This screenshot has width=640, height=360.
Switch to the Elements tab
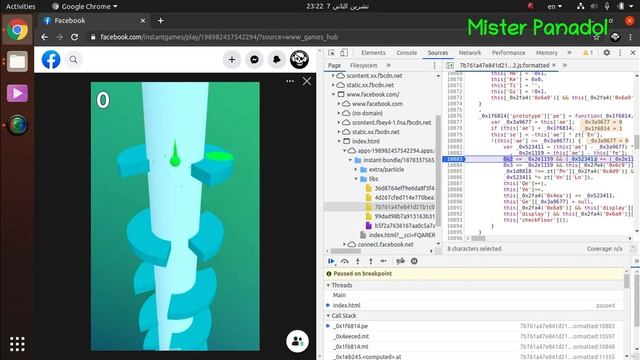[x=373, y=53]
